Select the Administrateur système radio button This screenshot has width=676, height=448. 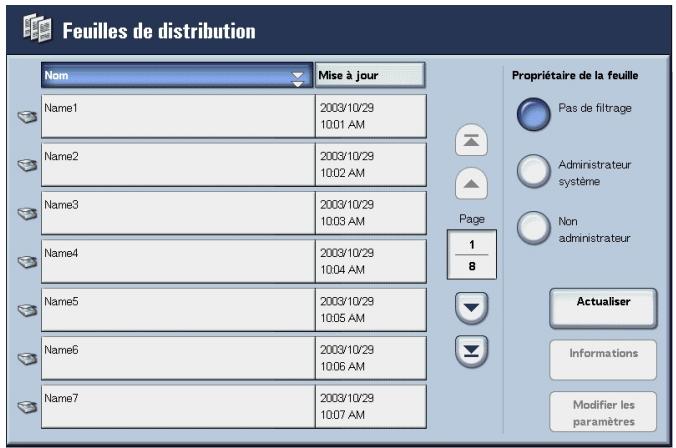coord(534,171)
